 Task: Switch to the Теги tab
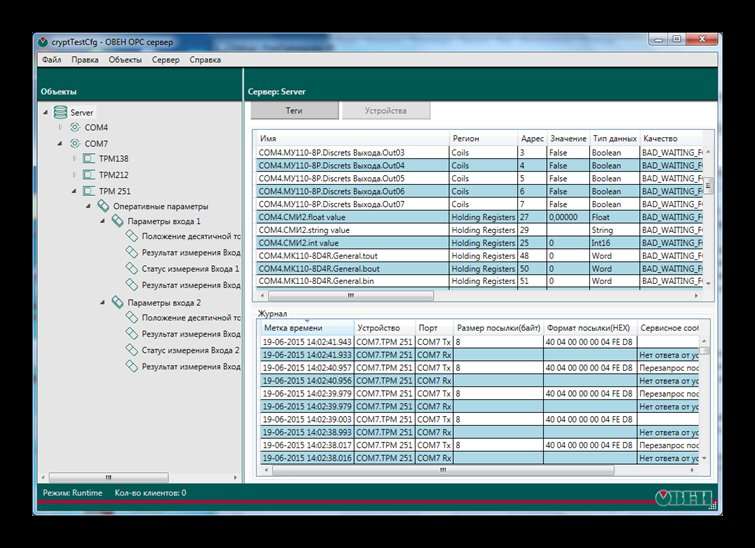(x=294, y=110)
